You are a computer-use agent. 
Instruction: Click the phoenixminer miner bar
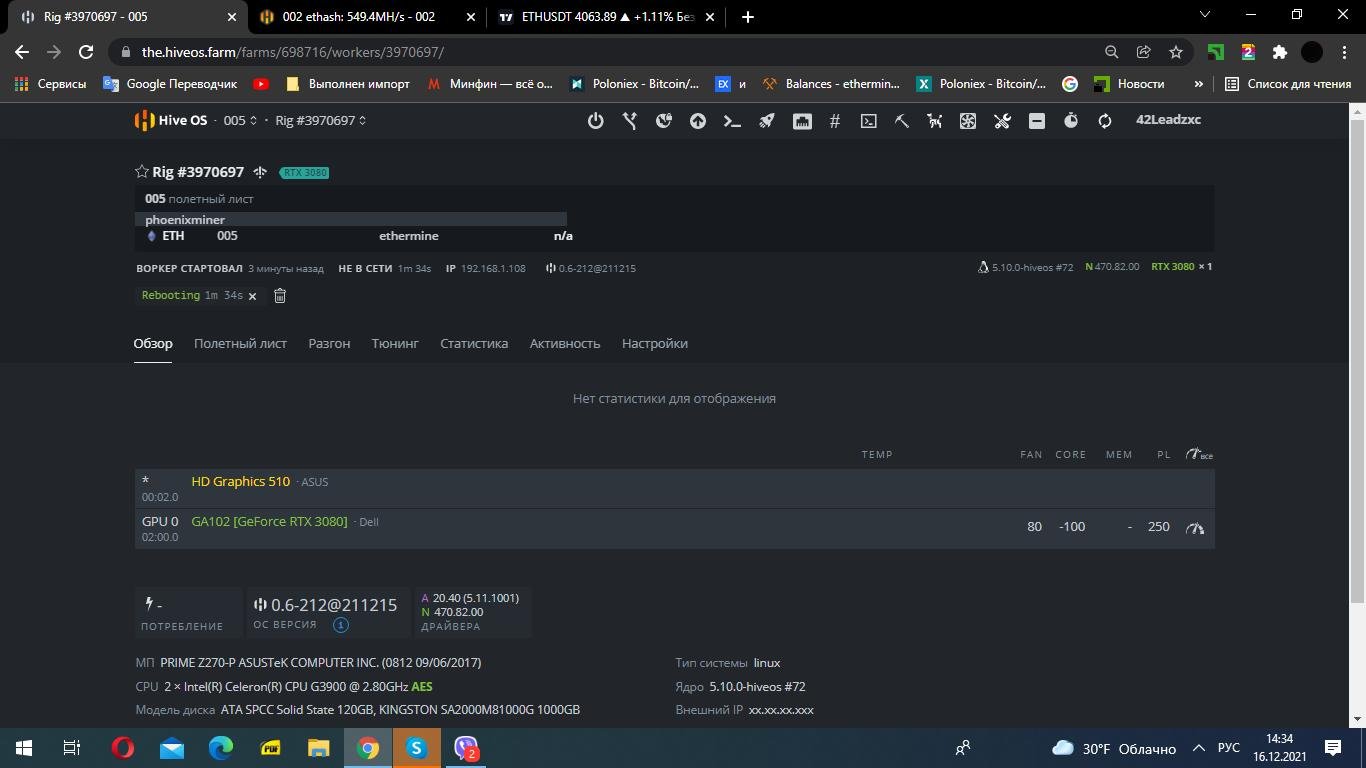[351, 219]
